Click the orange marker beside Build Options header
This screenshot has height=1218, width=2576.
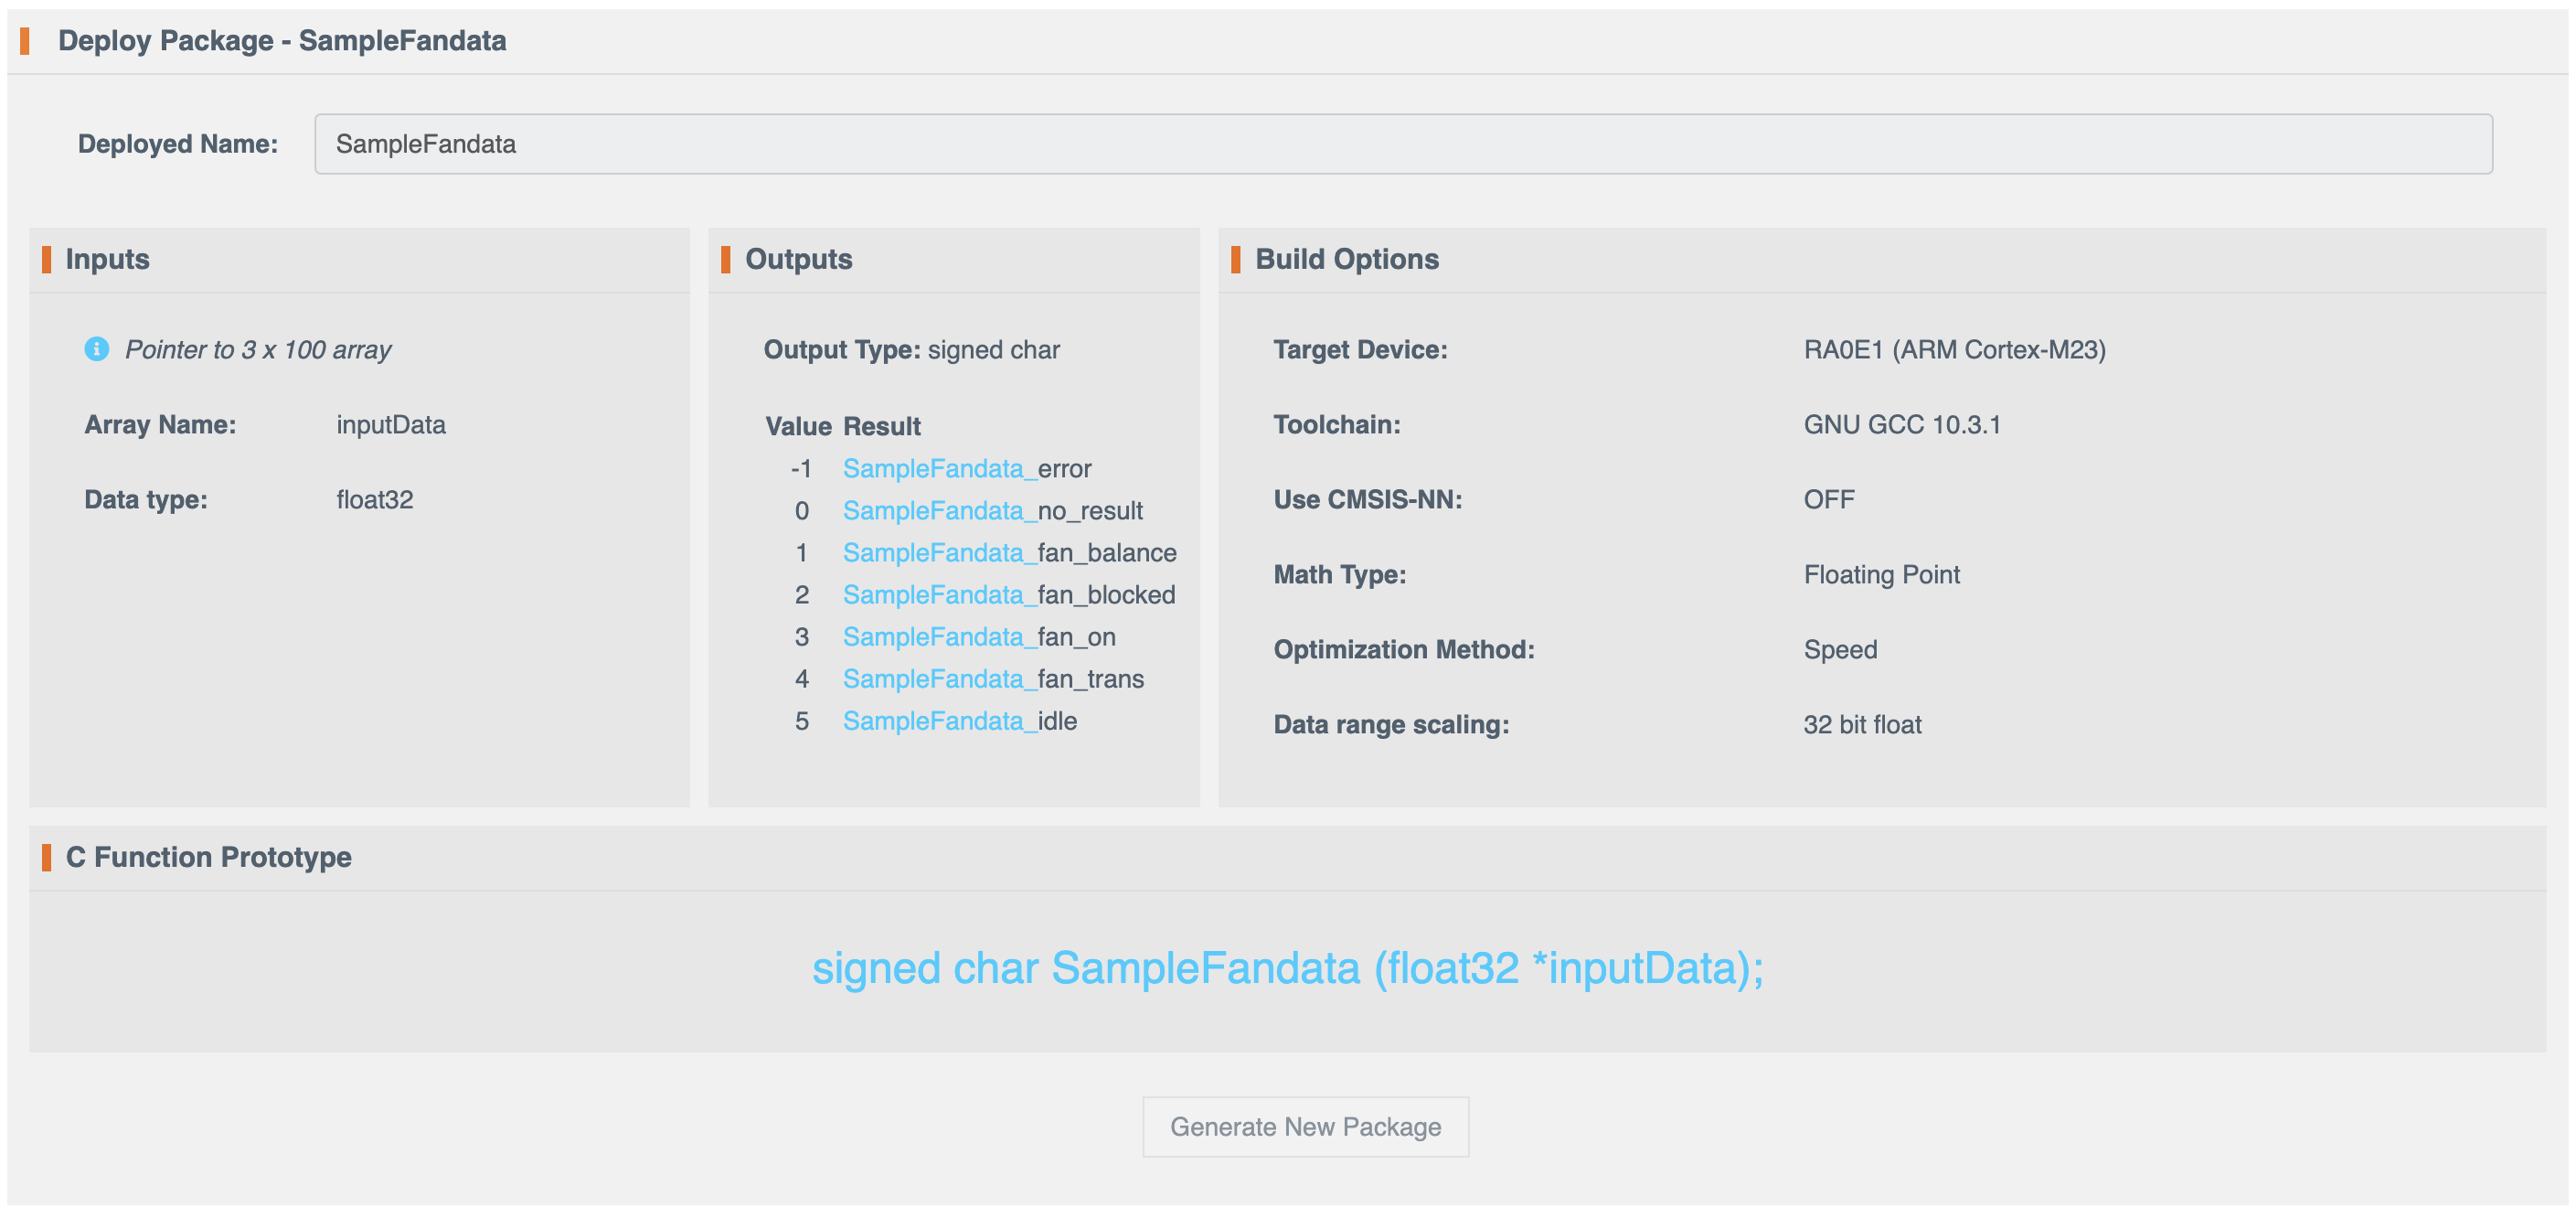coord(1237,259)
